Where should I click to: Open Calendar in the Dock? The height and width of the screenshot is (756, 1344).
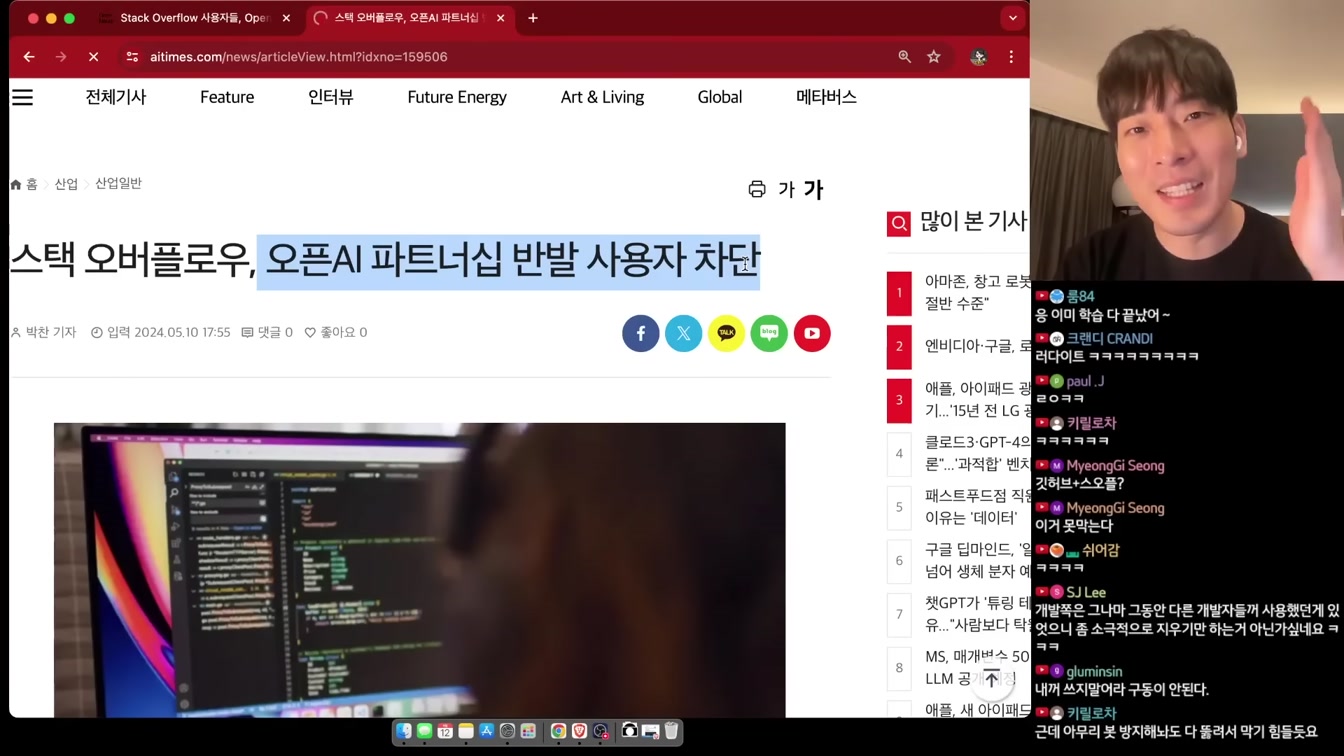[445, 731]
